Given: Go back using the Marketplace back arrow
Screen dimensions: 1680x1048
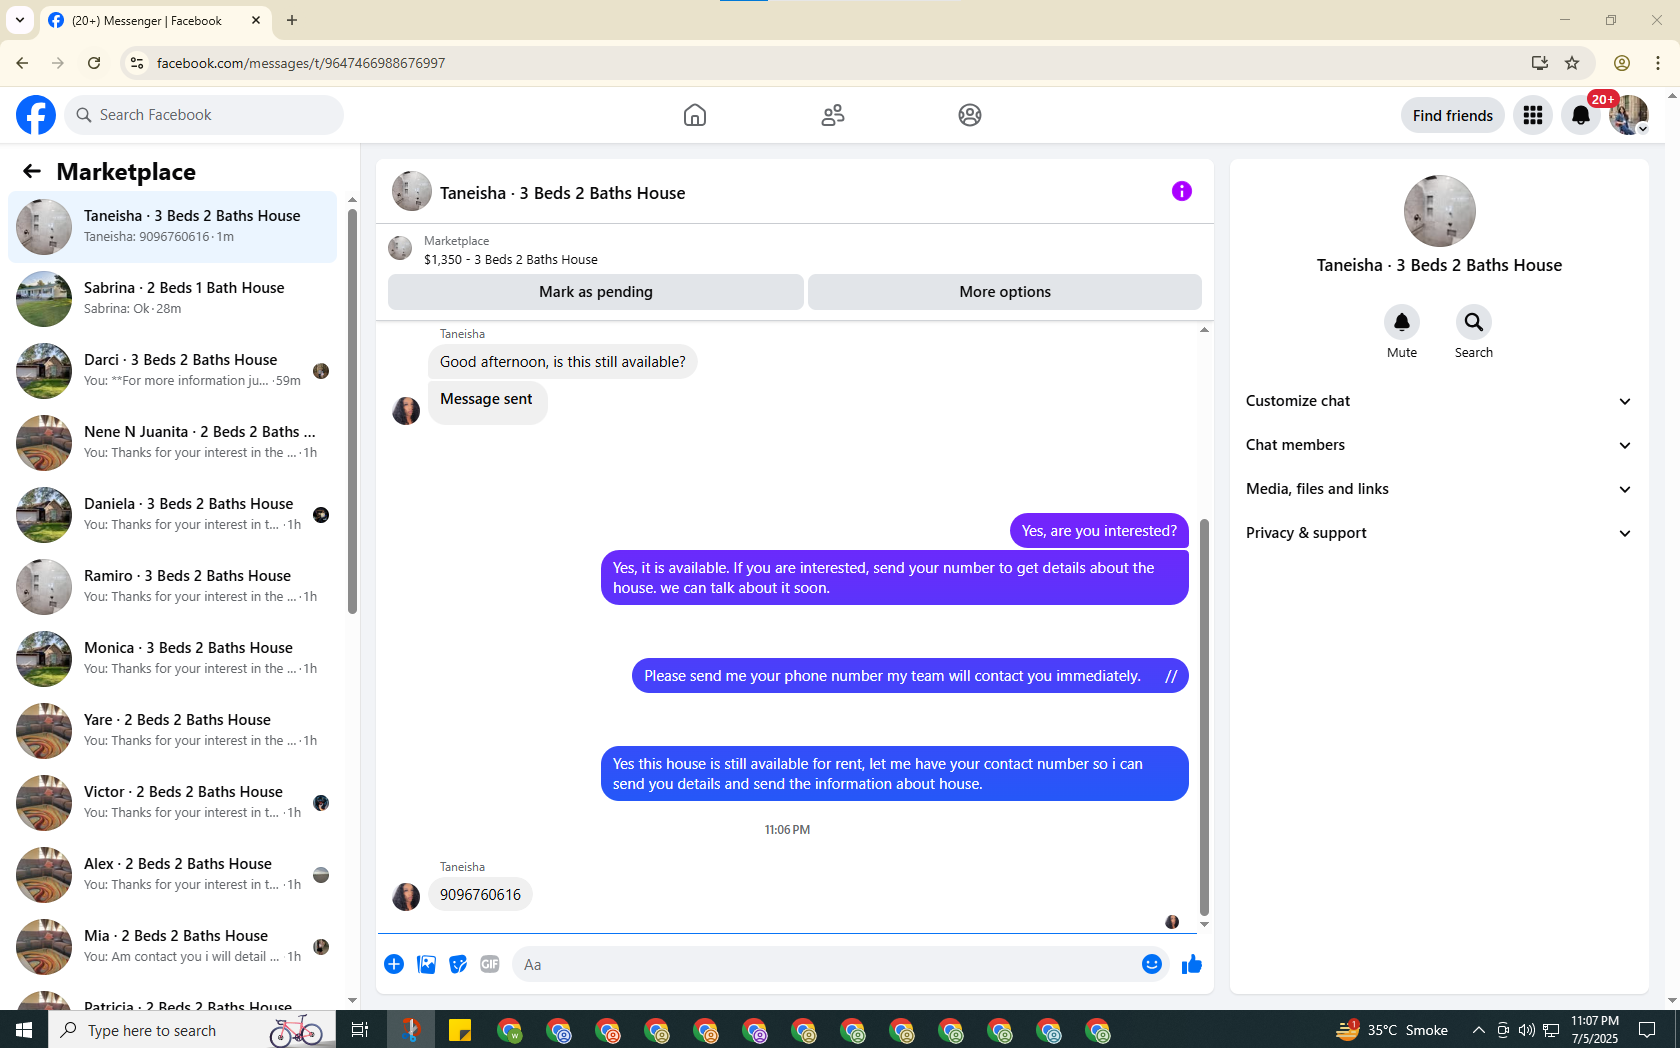Looking at the screenshot, I should (x=32, y=171).
